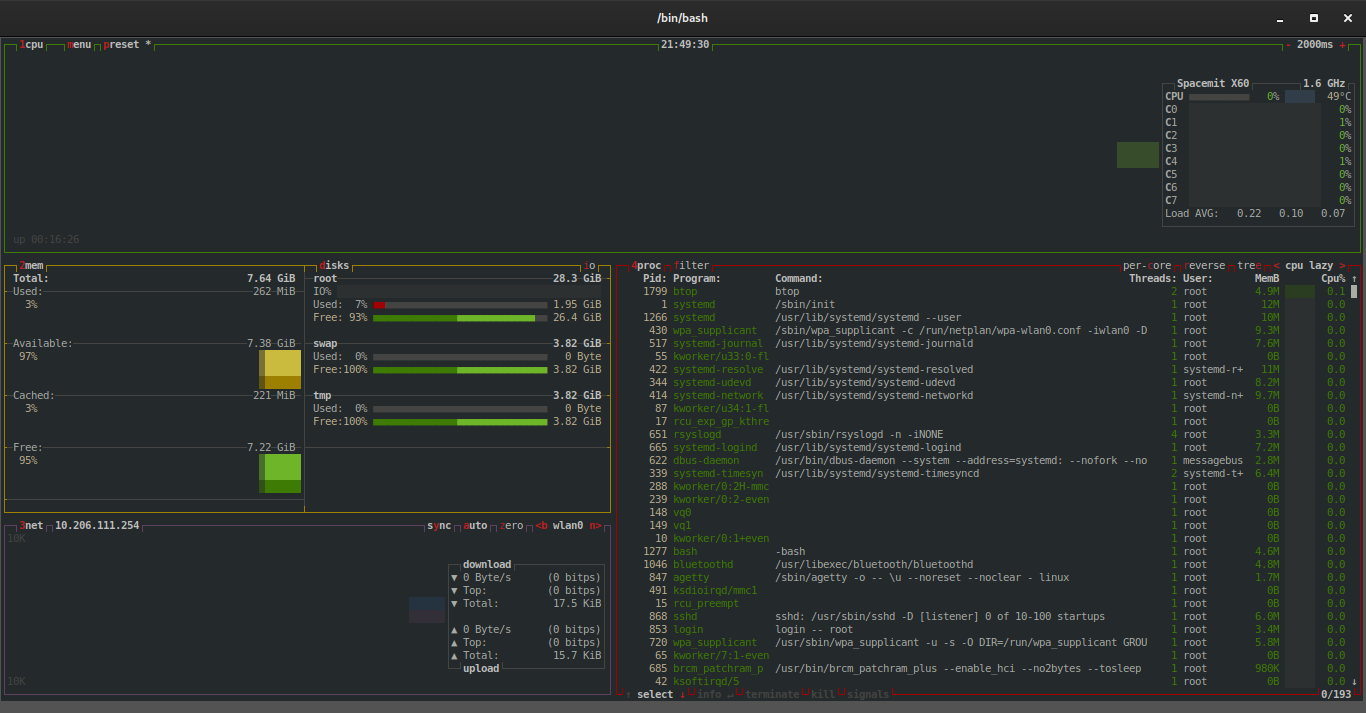Switch to next process sort column arrow
Image resolution: width=1366 pixels, height=713 pixels.
[x=1342, y=266]
